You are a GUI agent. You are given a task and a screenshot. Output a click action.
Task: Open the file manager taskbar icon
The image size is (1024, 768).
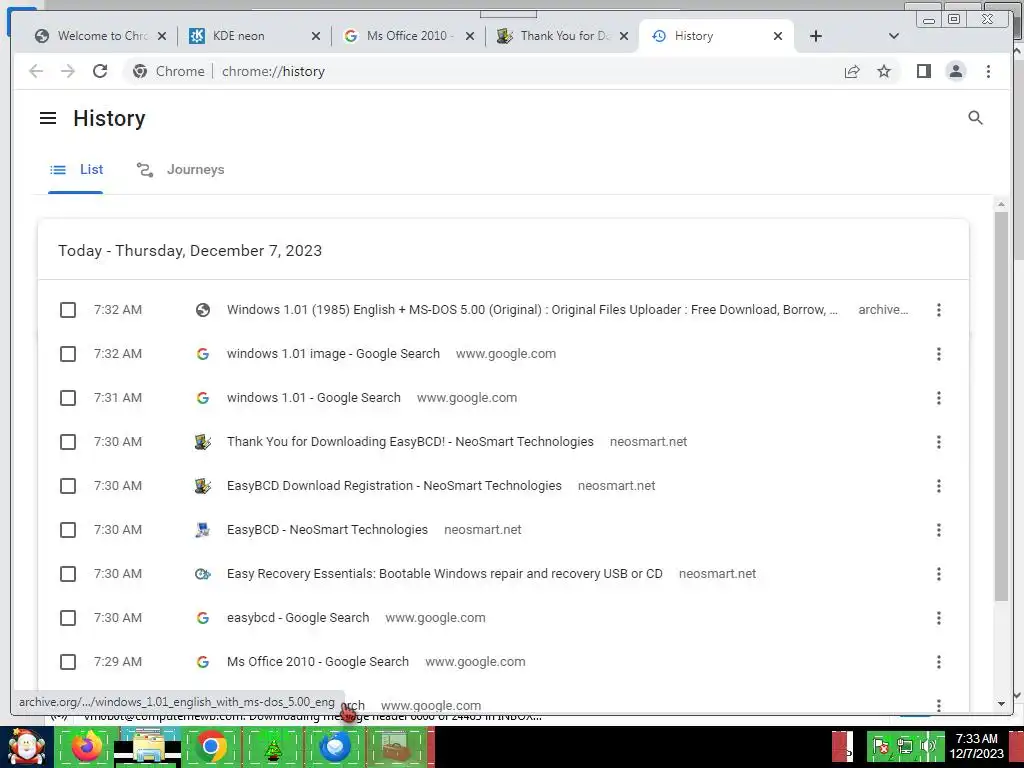point(149,747)
